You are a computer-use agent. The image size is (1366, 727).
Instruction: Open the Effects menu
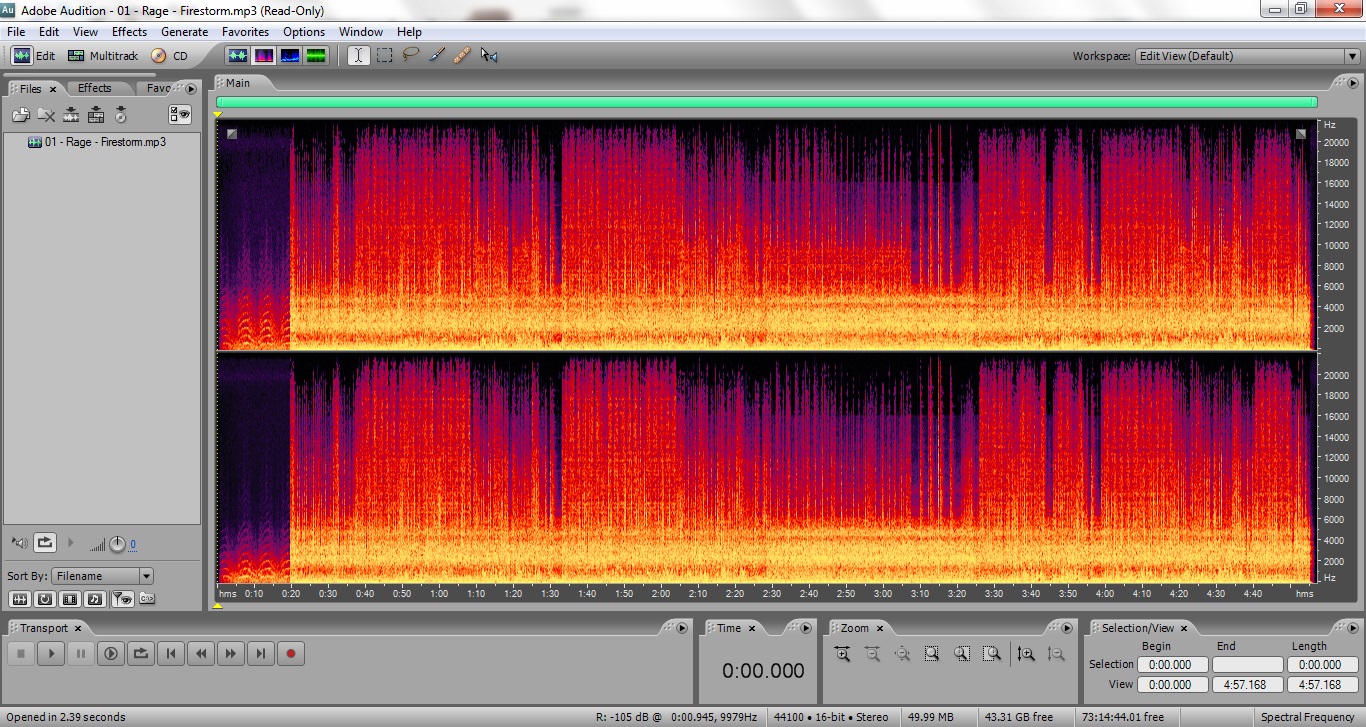pos(129,32)
